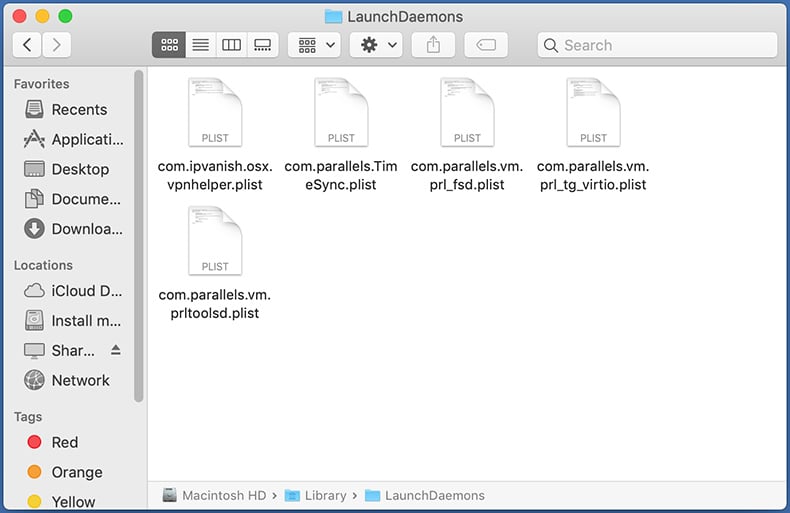Select the Orange tag
The height and width of the screenshot is (513, 790).
pyautogui.click(x=65, y=472)
